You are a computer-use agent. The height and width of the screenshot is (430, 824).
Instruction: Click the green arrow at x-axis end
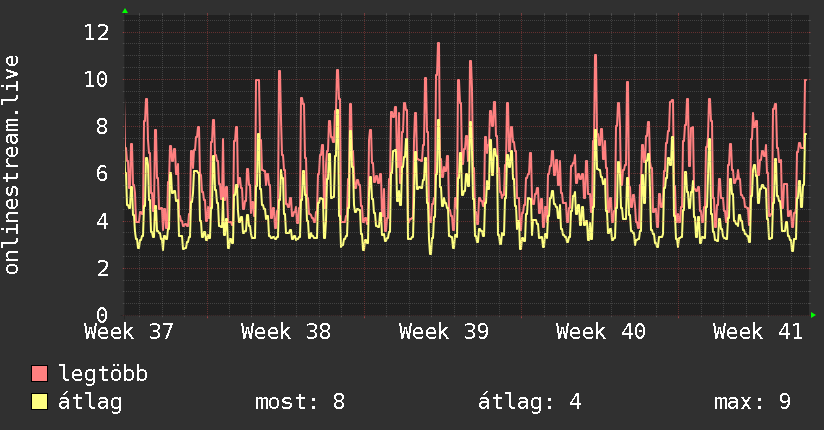click(x=813, y=315)
